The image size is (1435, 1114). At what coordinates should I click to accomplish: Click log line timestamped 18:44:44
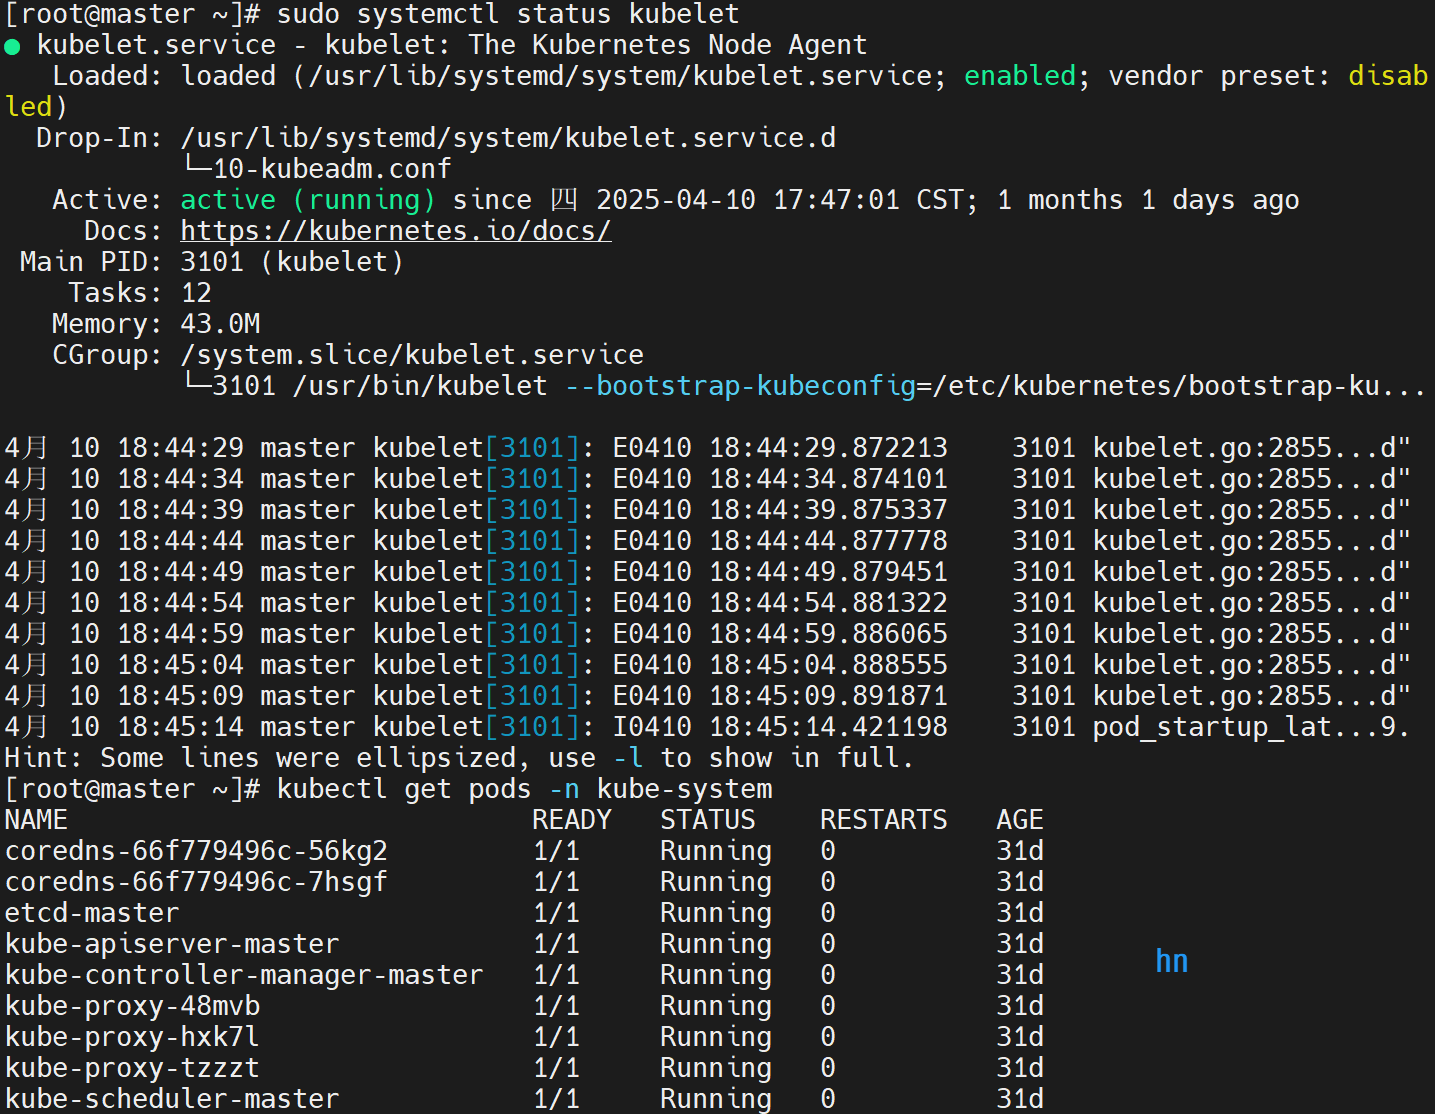click(707, 540)
